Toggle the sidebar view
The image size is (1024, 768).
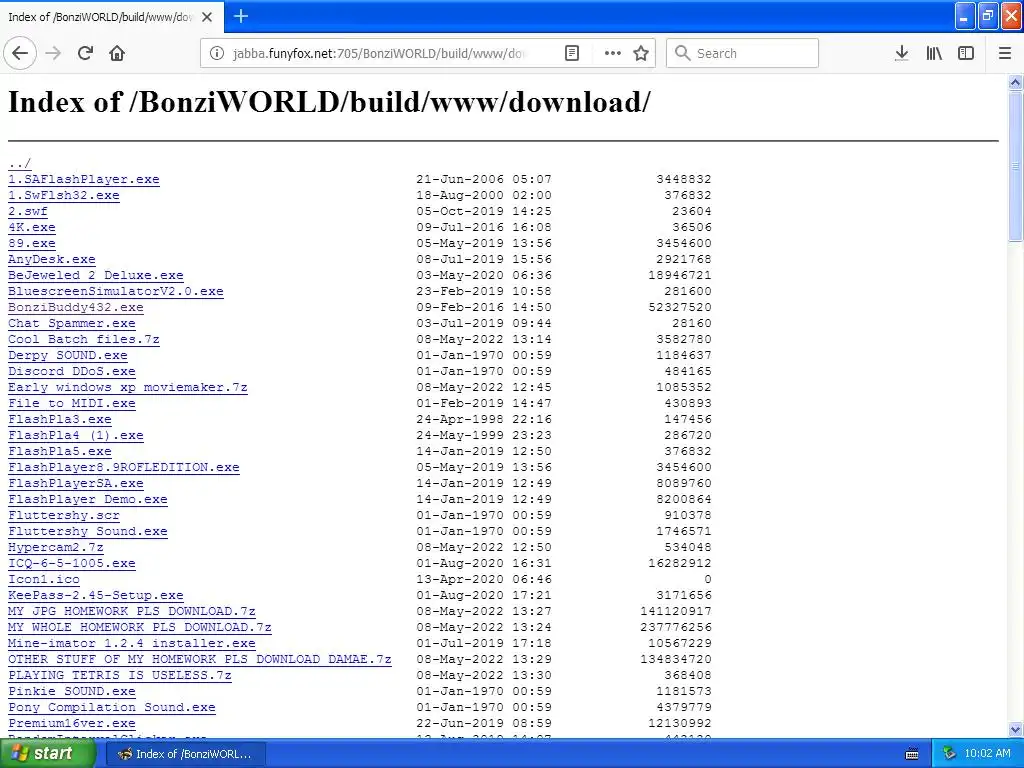tap(966, 53)
